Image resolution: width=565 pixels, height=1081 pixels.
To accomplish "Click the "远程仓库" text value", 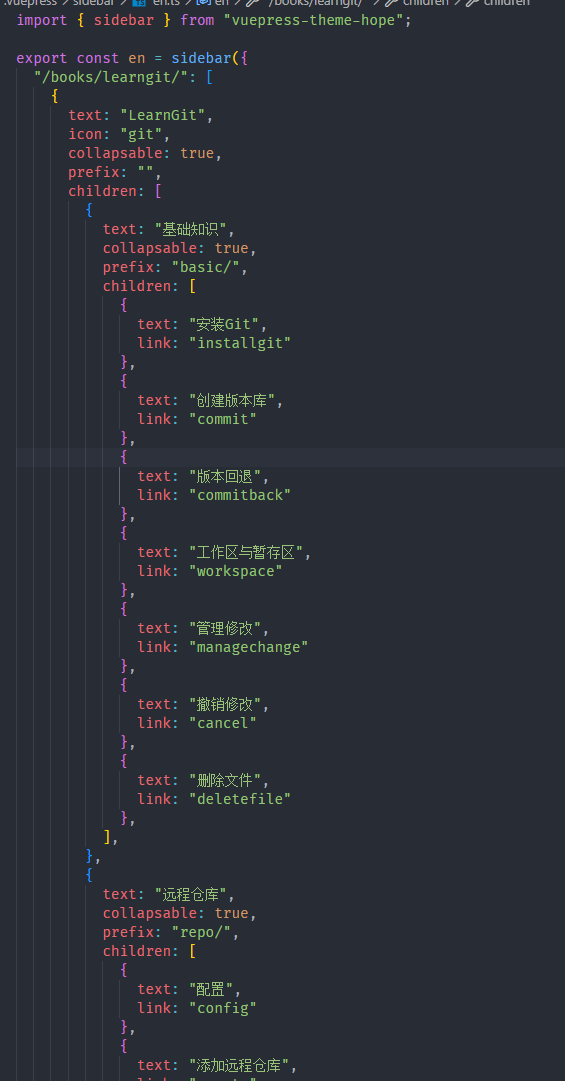I will click(x=191, y=894).
